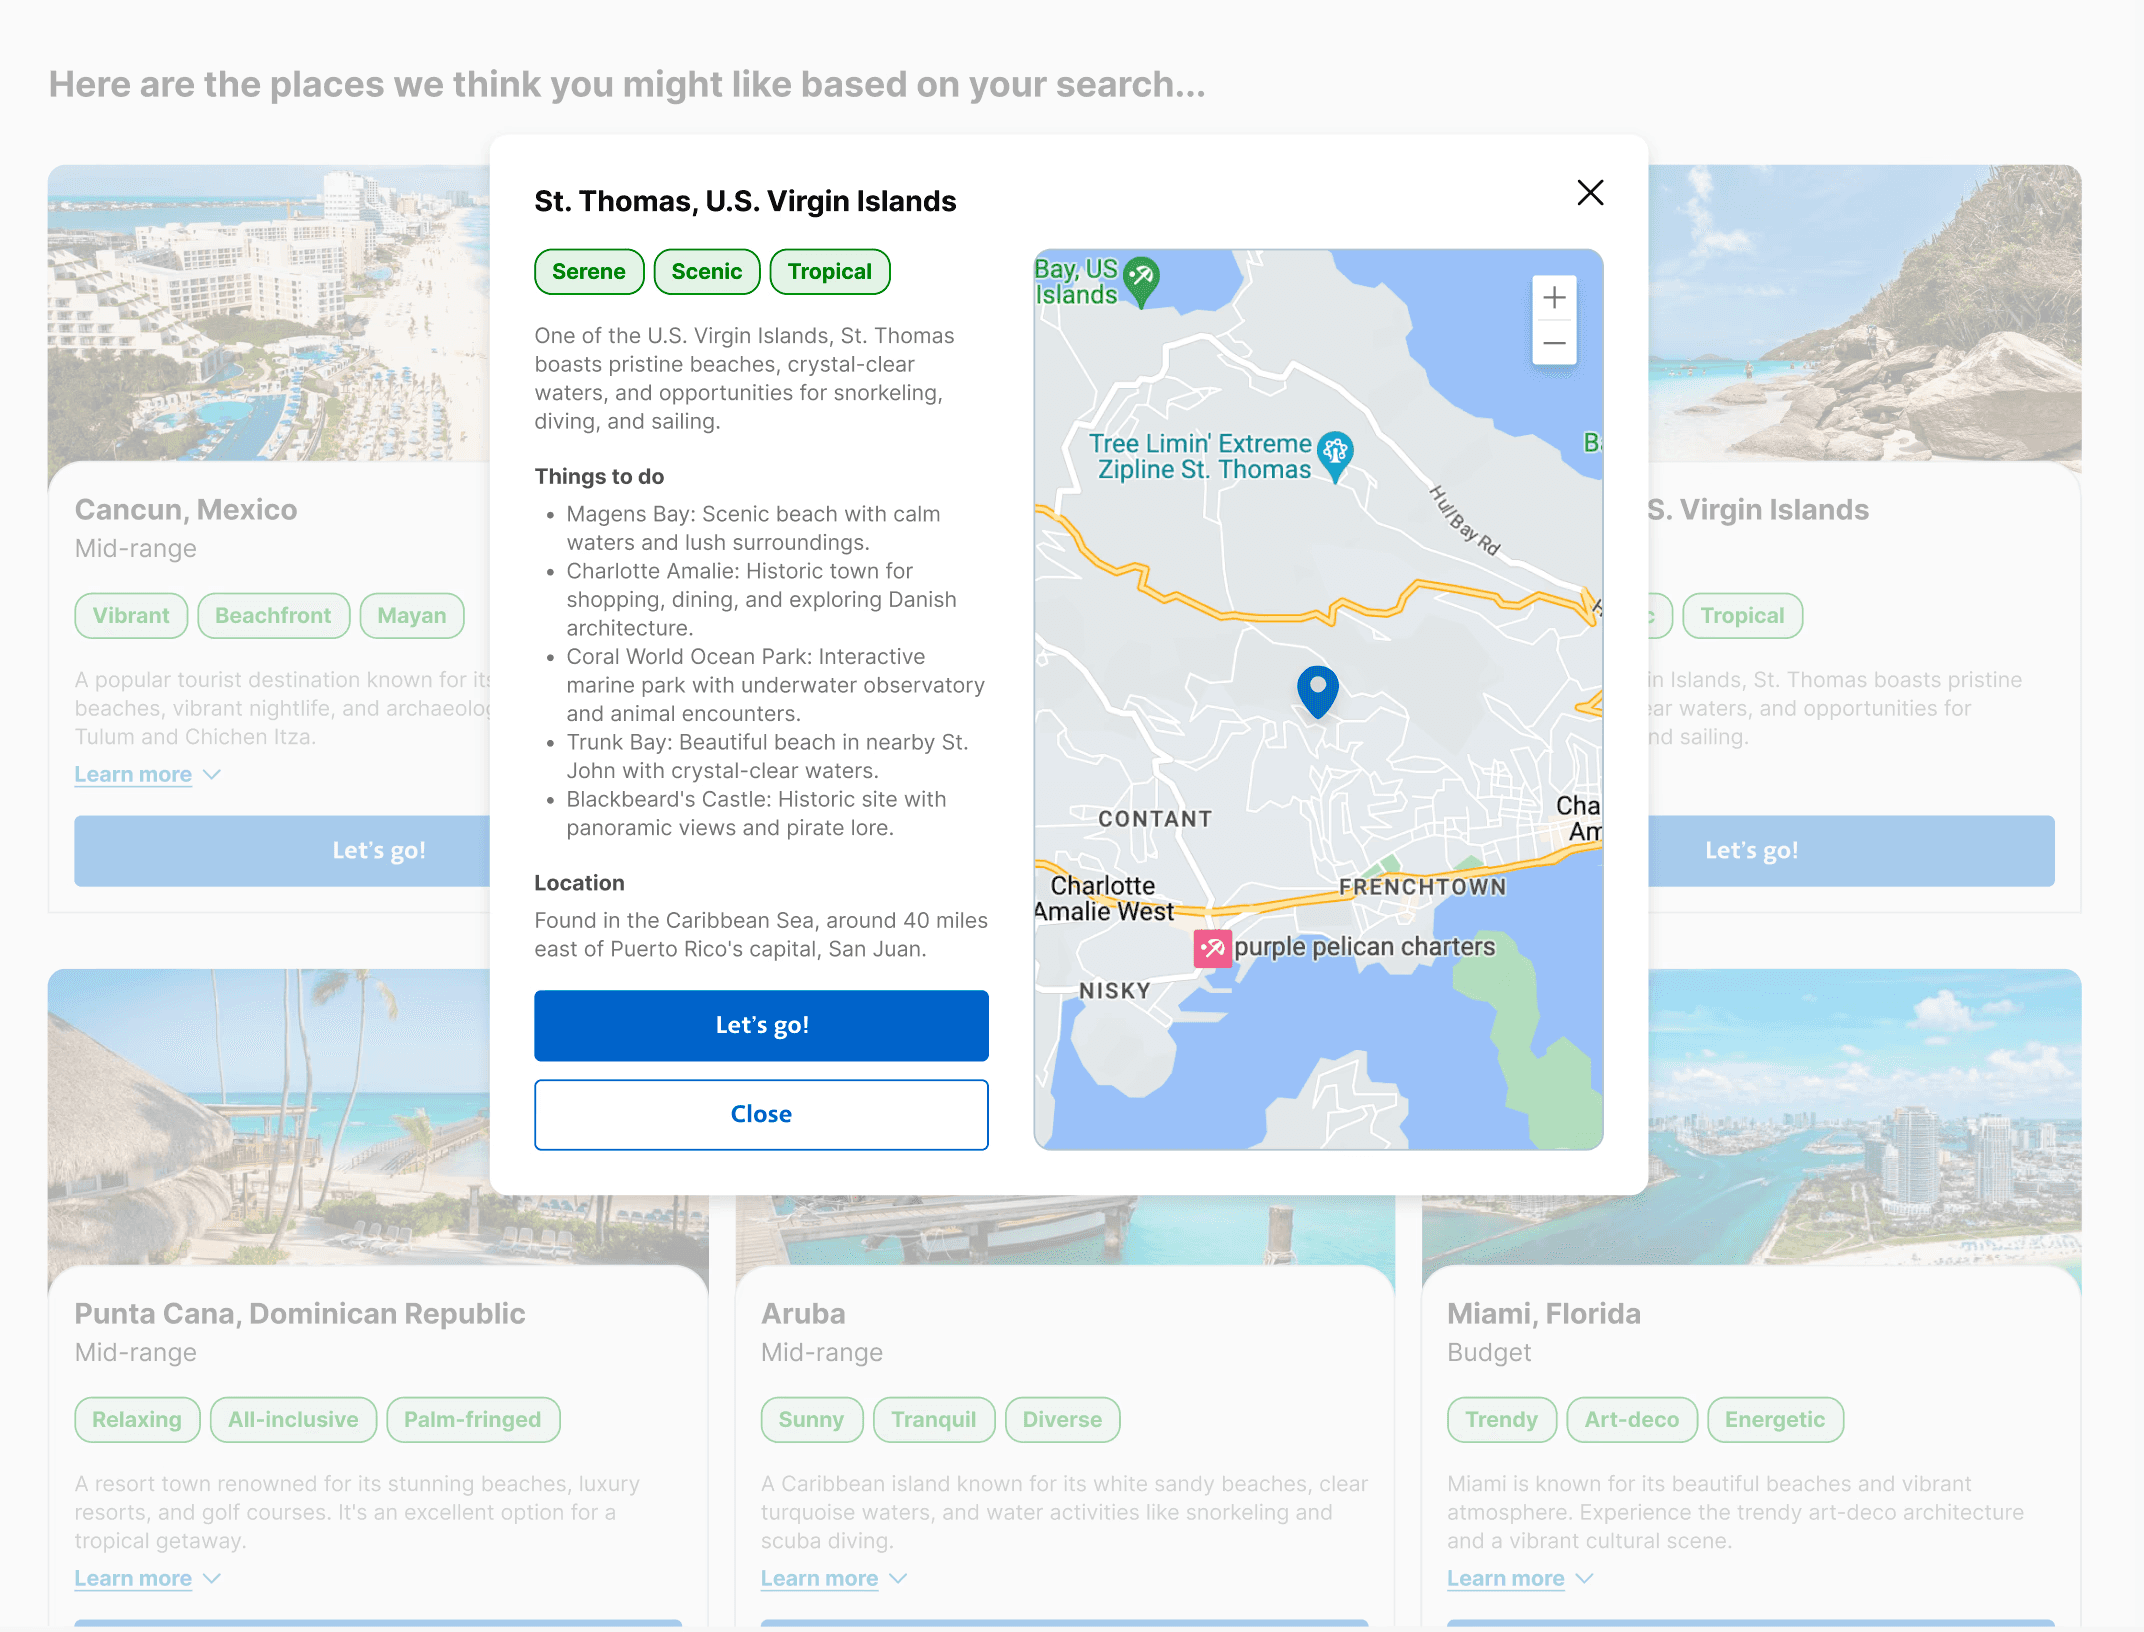Click the Cancun hotel photo thumbnail
The width and height of the screenshot is (2144, 1632).
click(268, 312)
